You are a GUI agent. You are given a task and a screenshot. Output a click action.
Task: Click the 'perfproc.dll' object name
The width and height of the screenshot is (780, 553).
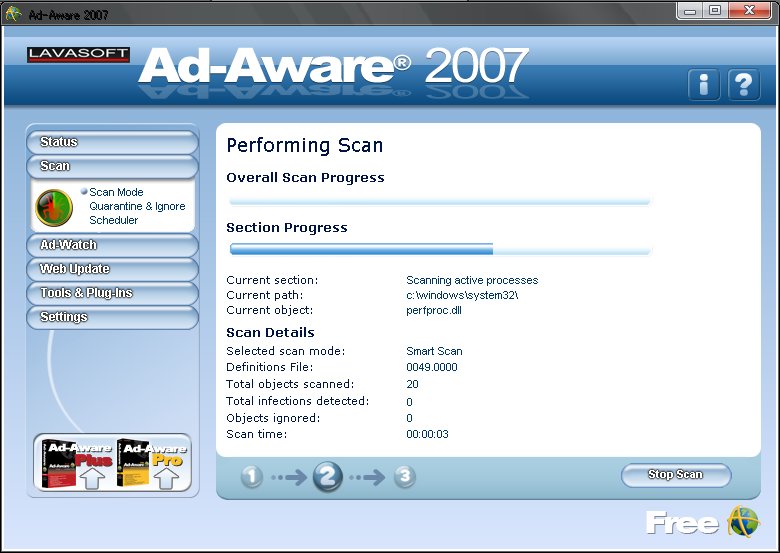(434, 310)
